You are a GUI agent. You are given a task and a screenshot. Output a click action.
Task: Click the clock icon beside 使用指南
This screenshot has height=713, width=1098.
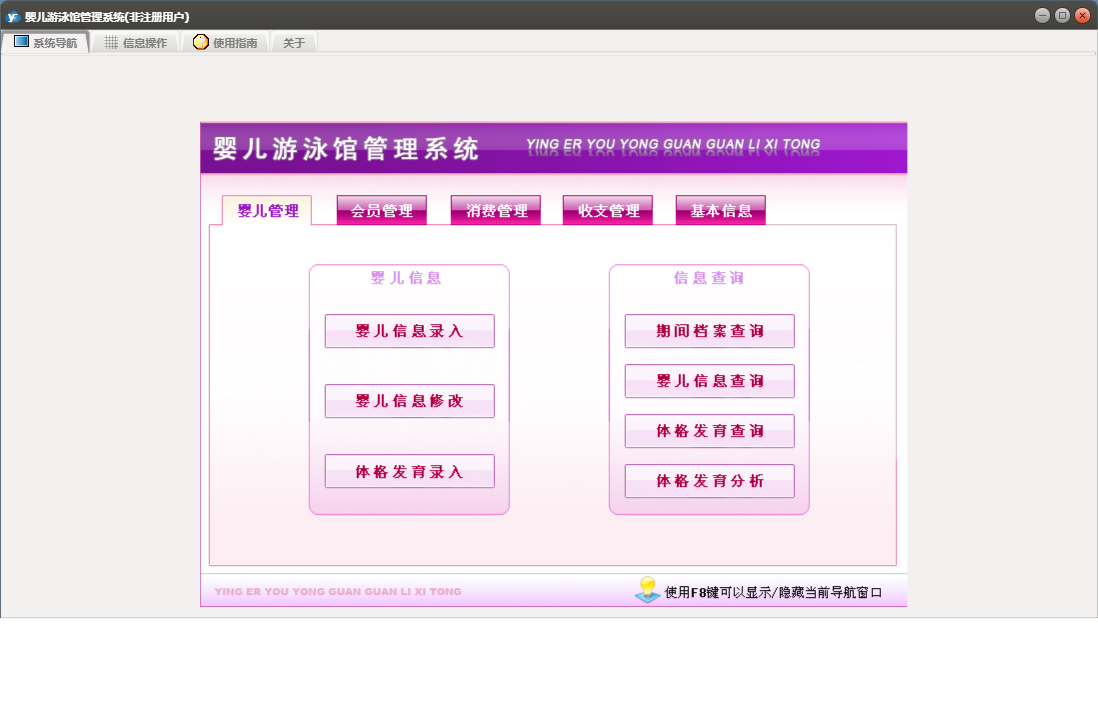click(200, 42)
